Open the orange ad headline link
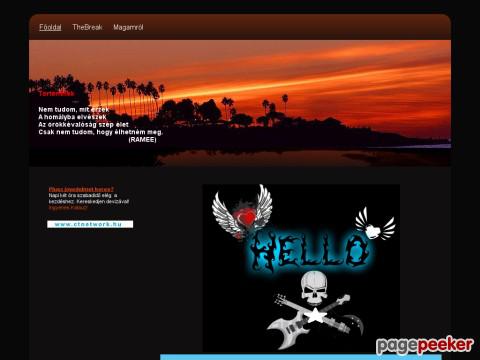480x360 pixels. coord(81,189)
